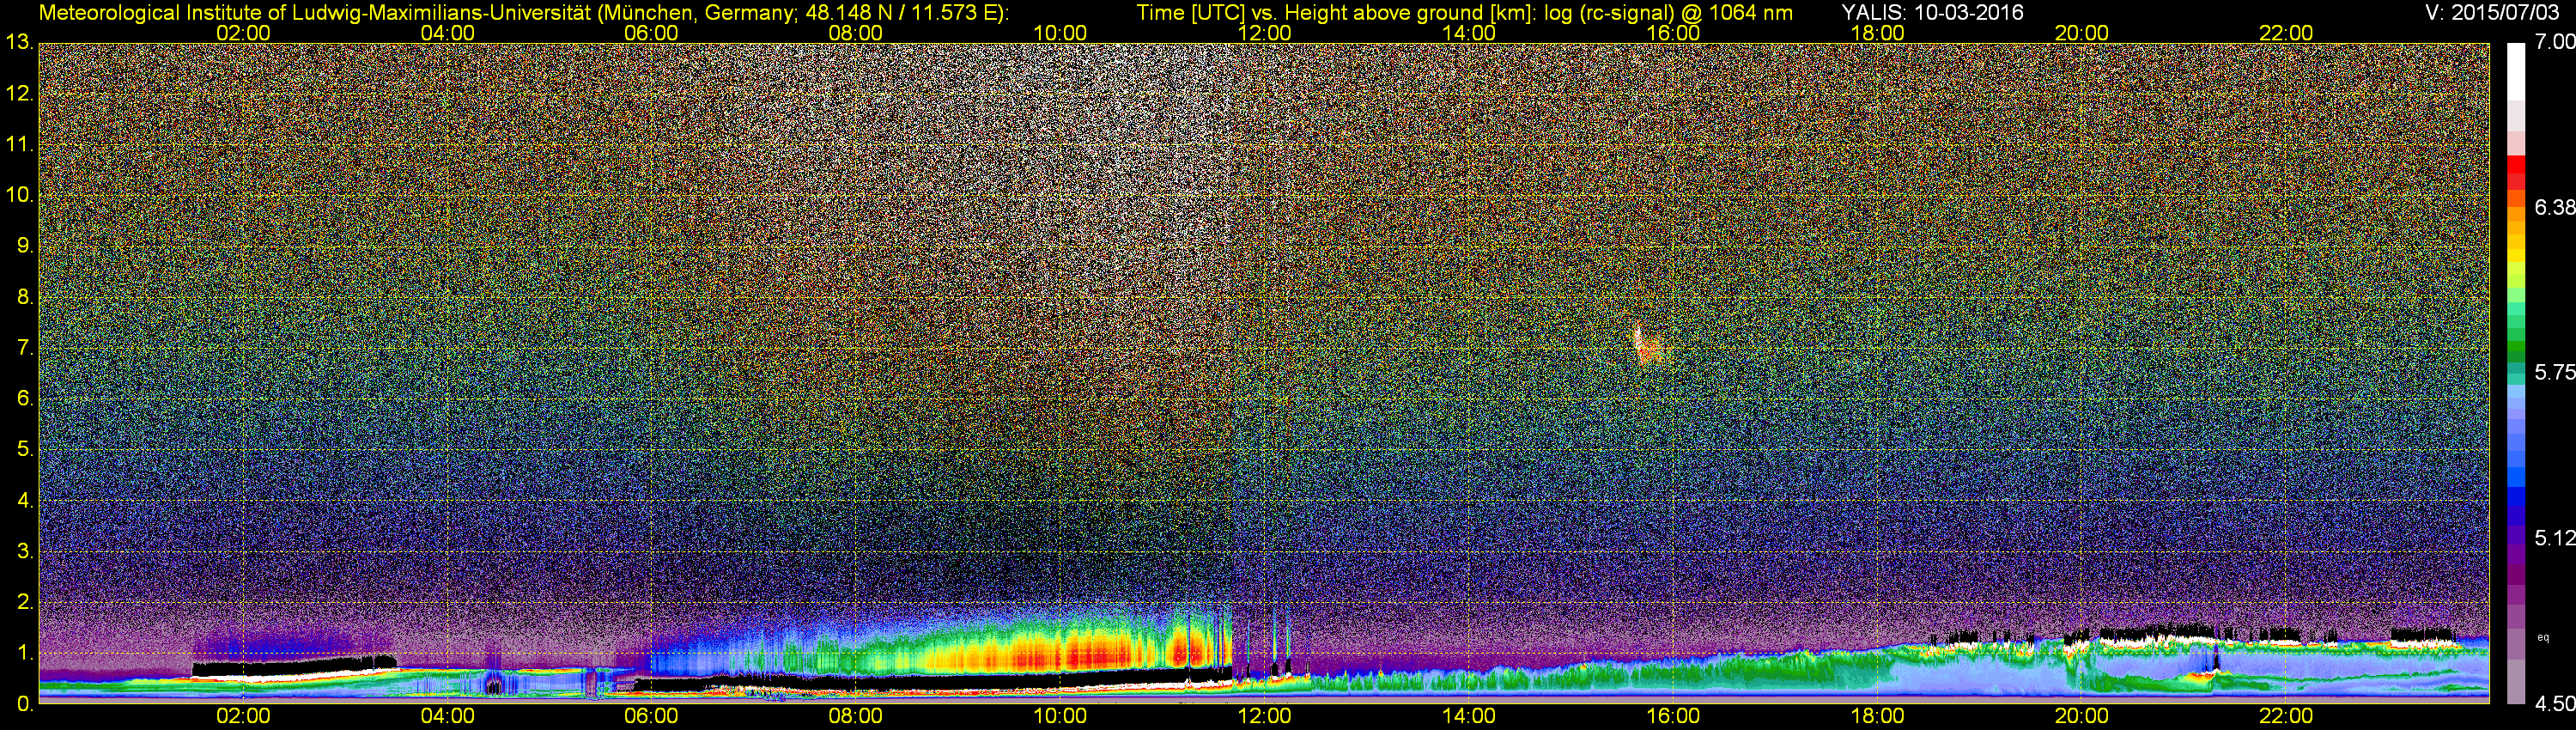This screenshot has height=730, width=2576.
Task: Click the "3" height axis label
Action: click(x=24, y=551)
